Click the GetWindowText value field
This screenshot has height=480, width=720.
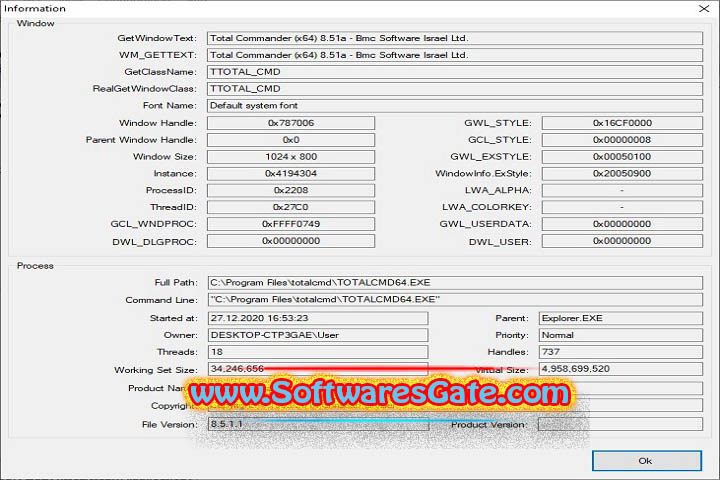click(x=455, y=38)
